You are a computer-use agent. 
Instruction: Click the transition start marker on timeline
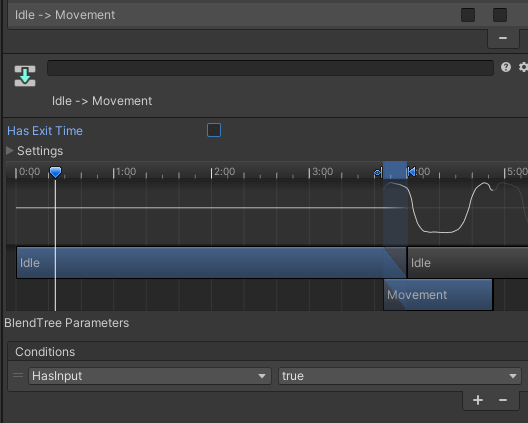(x=378, y=173)
